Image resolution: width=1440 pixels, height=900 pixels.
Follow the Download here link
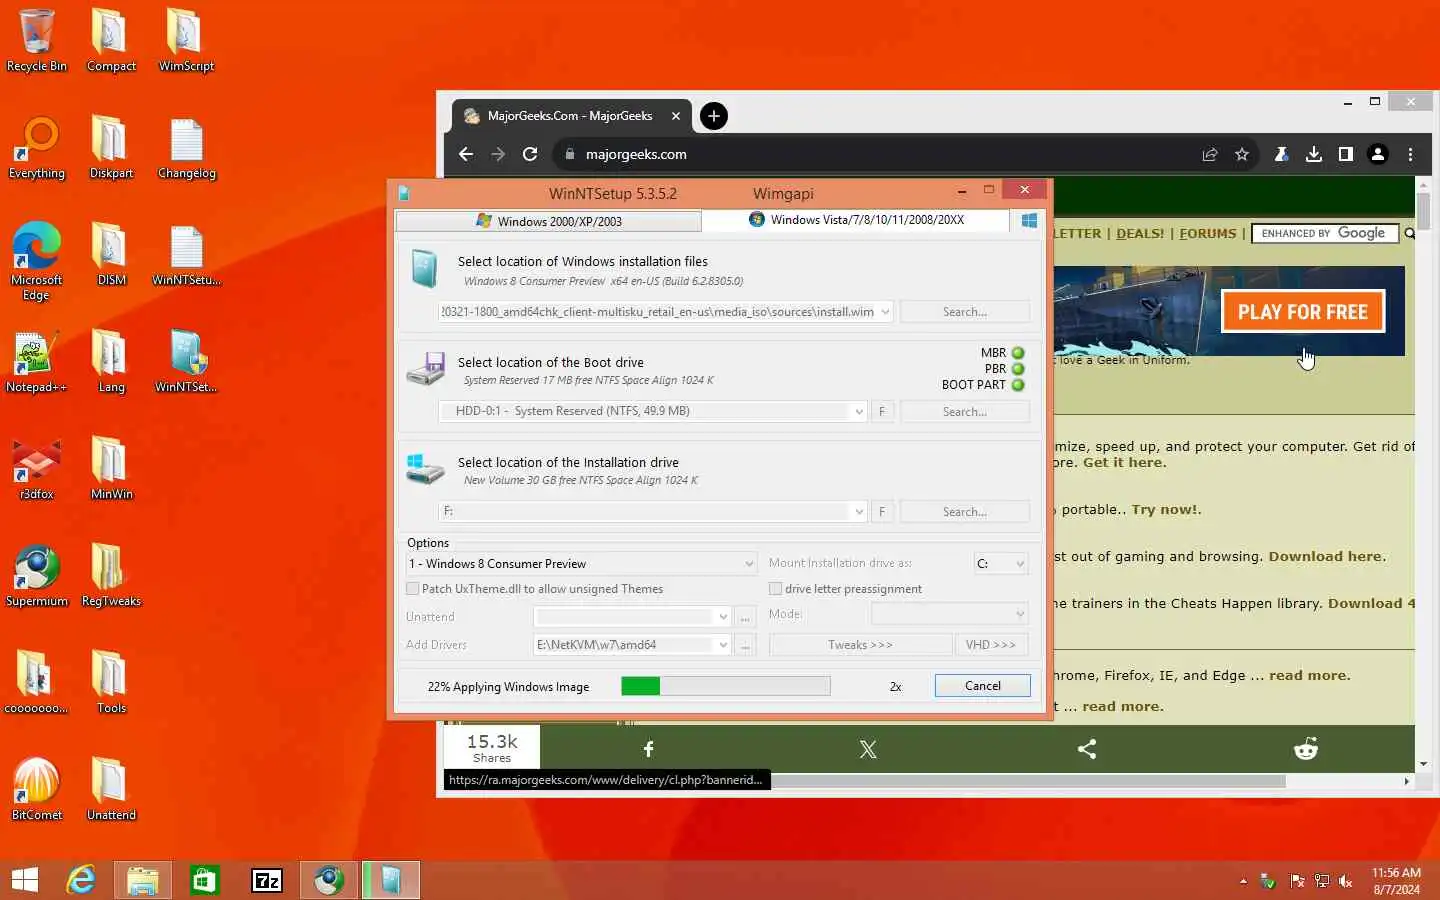[x=1326, y=556]
